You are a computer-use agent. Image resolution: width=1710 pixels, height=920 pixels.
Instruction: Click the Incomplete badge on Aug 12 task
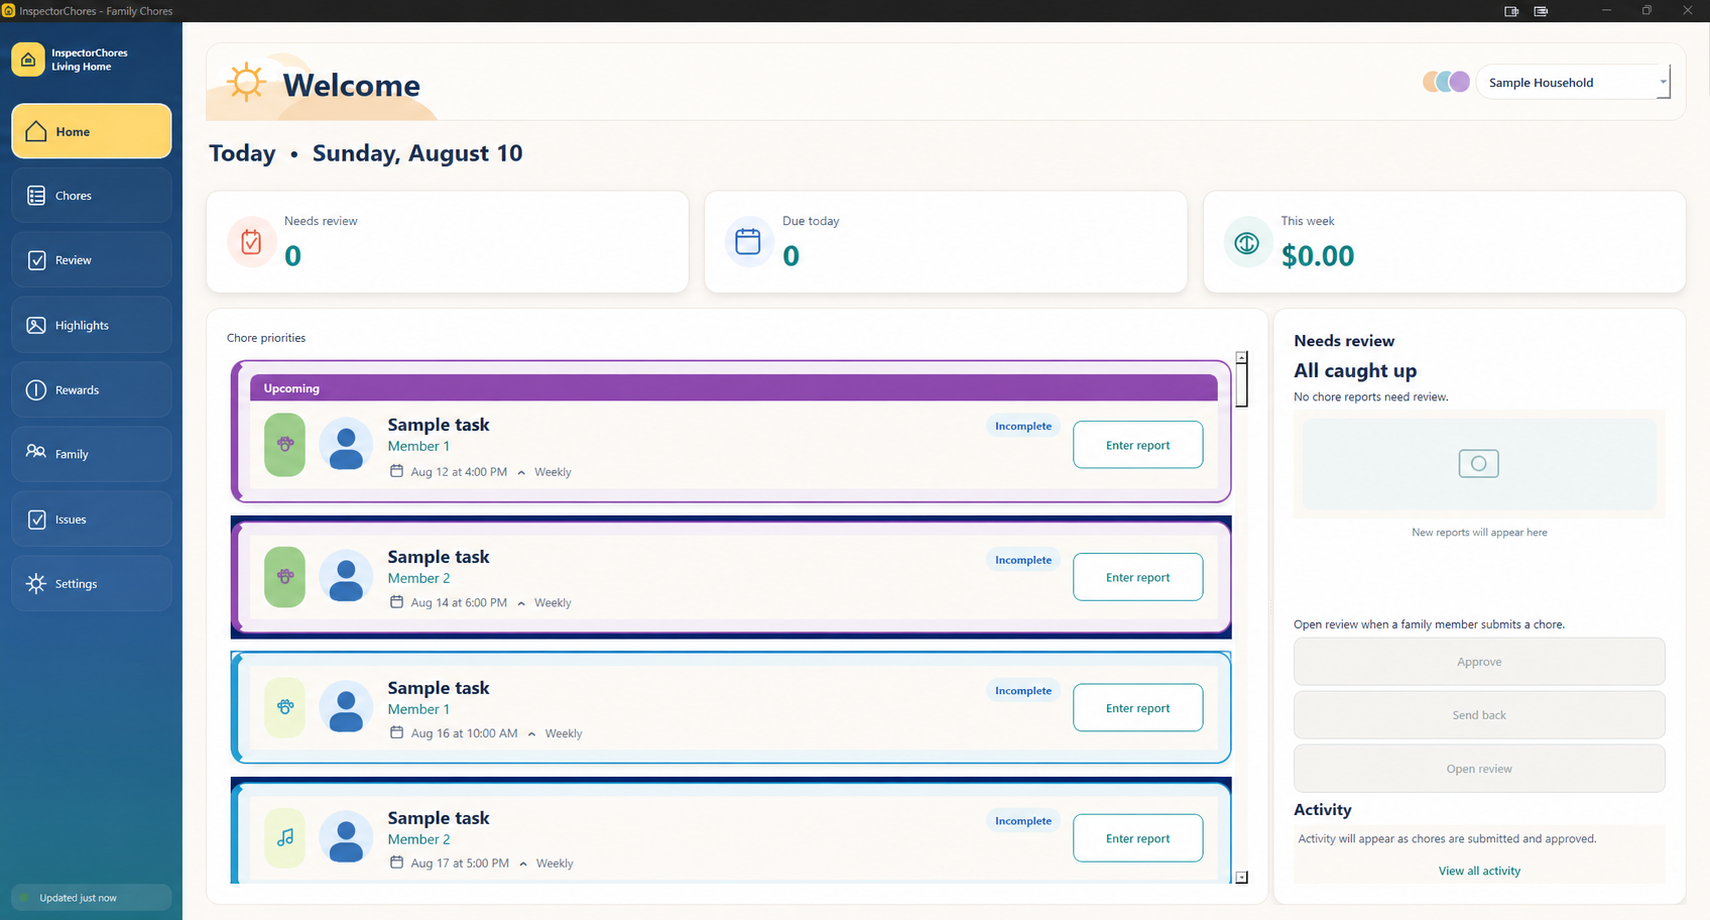pos(1023,426)
